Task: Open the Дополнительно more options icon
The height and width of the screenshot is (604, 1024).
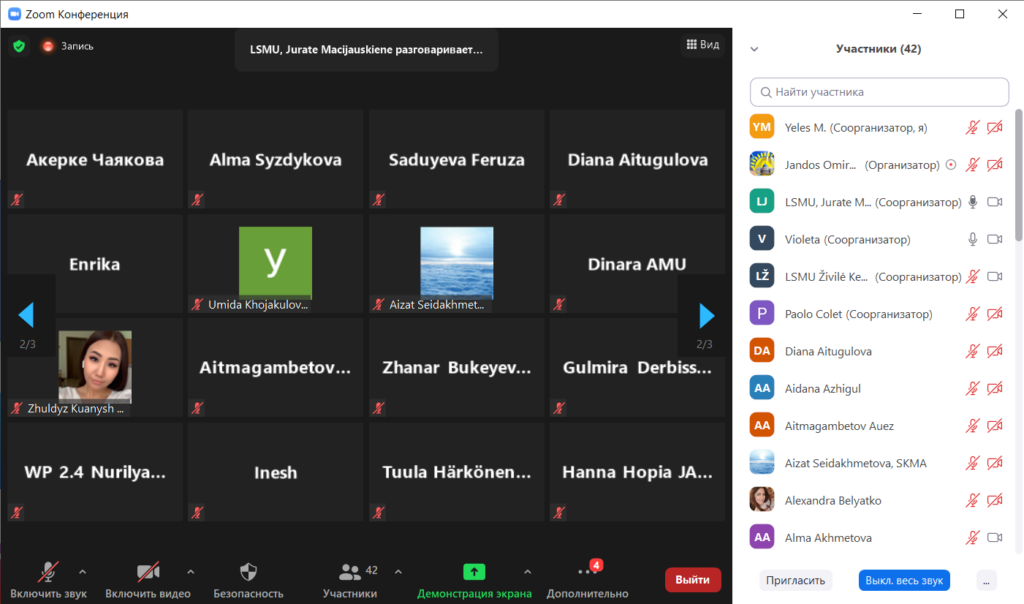Action: (x=588, y=573)
